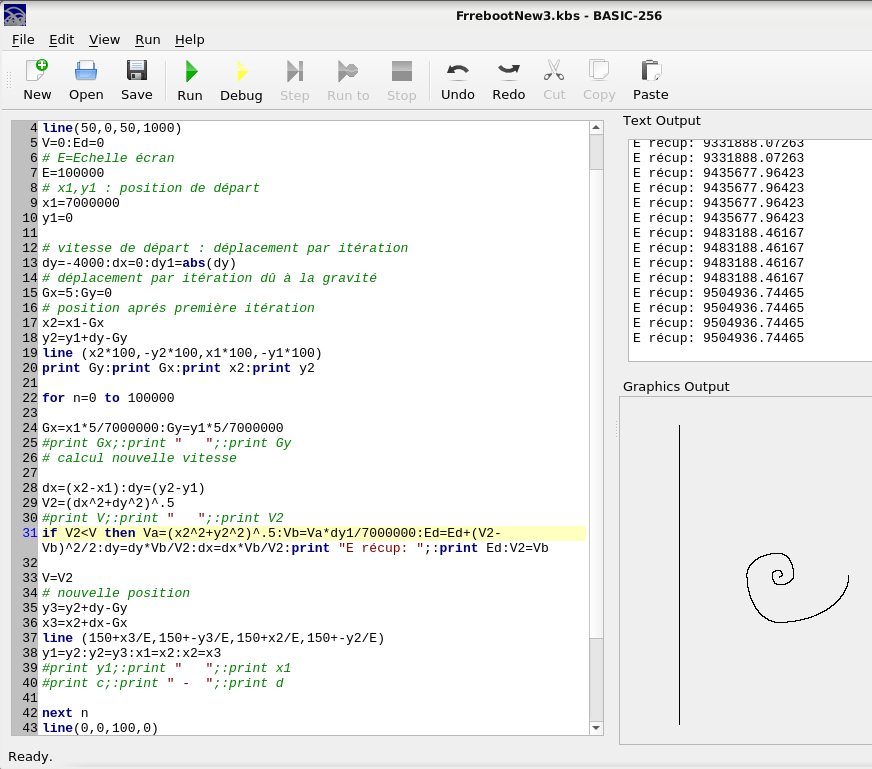Paste clipboard contents via toolbar
Viewport: 872px width, 769px height.
click(x=650, y=80)
